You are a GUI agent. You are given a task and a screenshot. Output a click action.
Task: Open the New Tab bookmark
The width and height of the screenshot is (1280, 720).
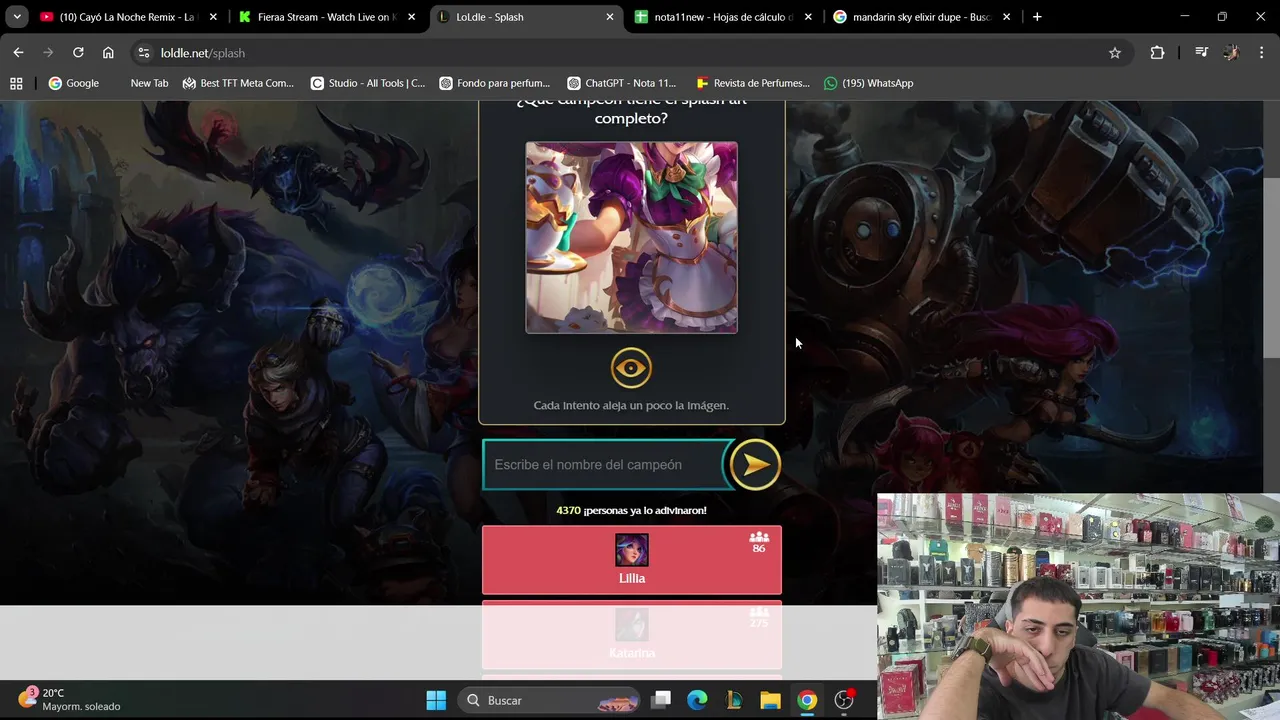149,83
